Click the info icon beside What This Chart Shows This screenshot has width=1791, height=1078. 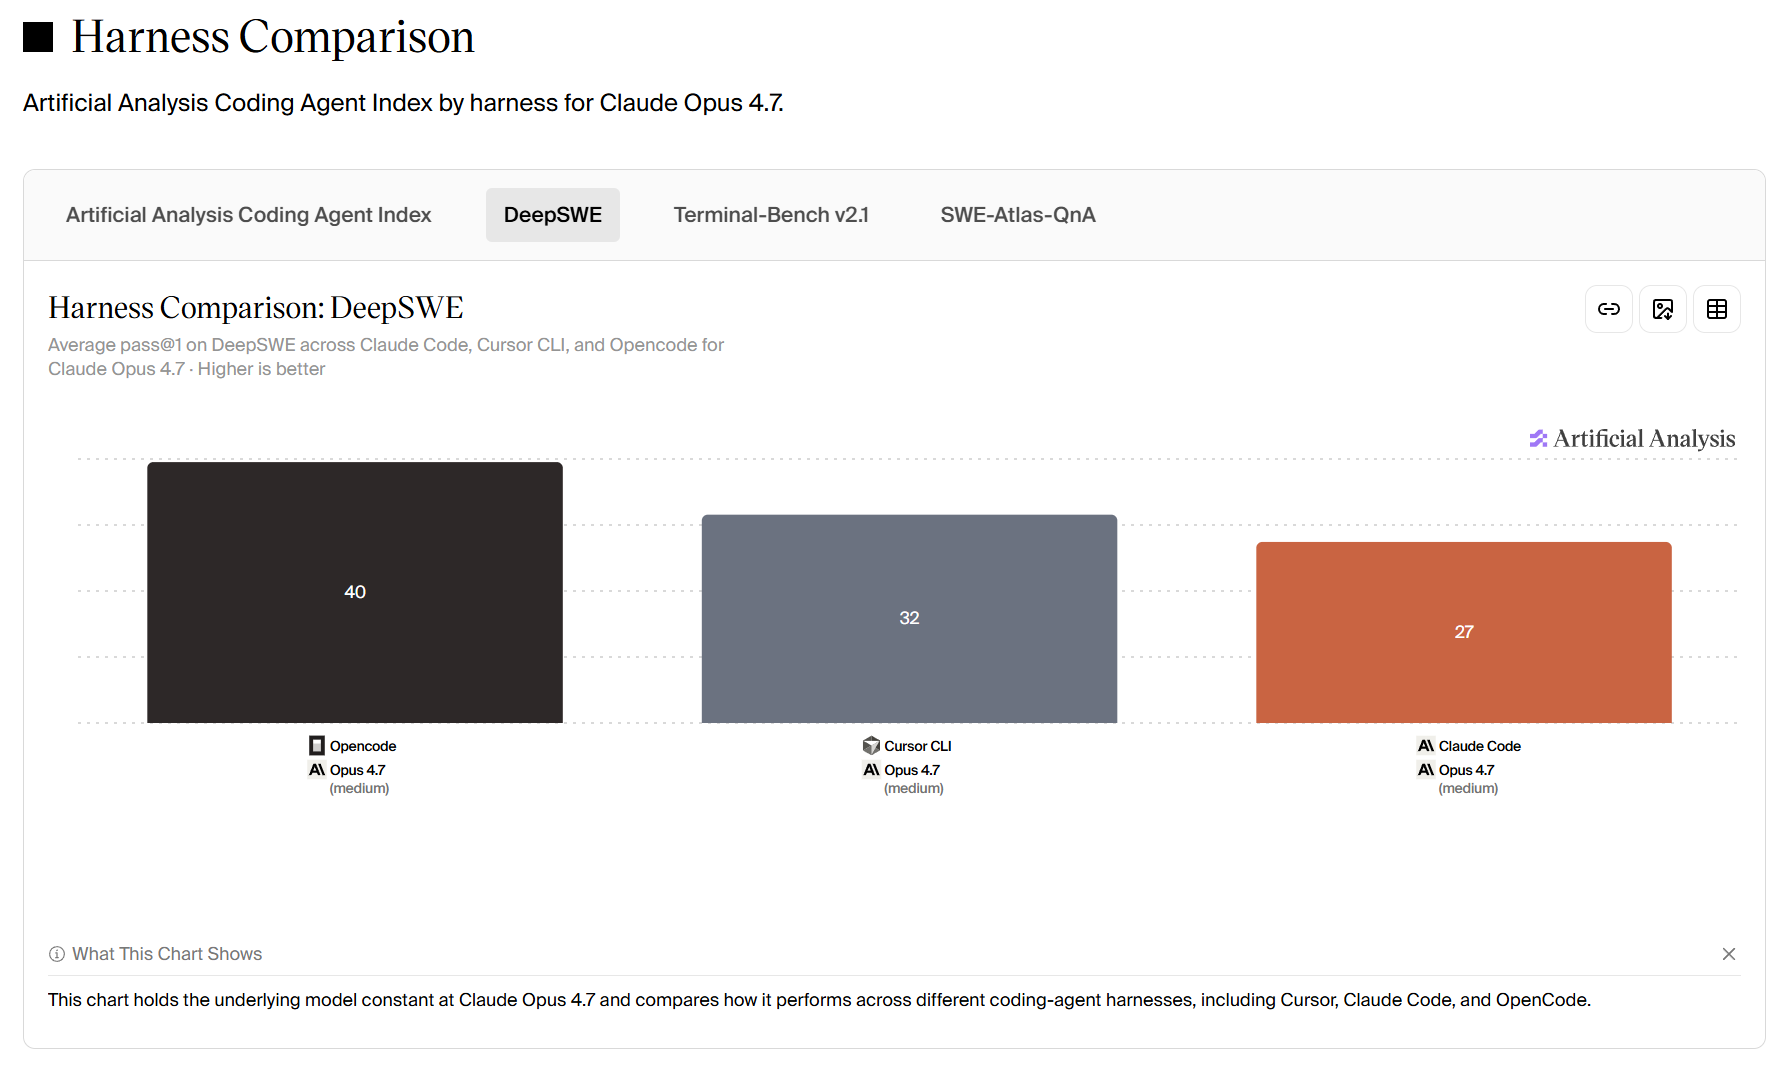[57, 954]
